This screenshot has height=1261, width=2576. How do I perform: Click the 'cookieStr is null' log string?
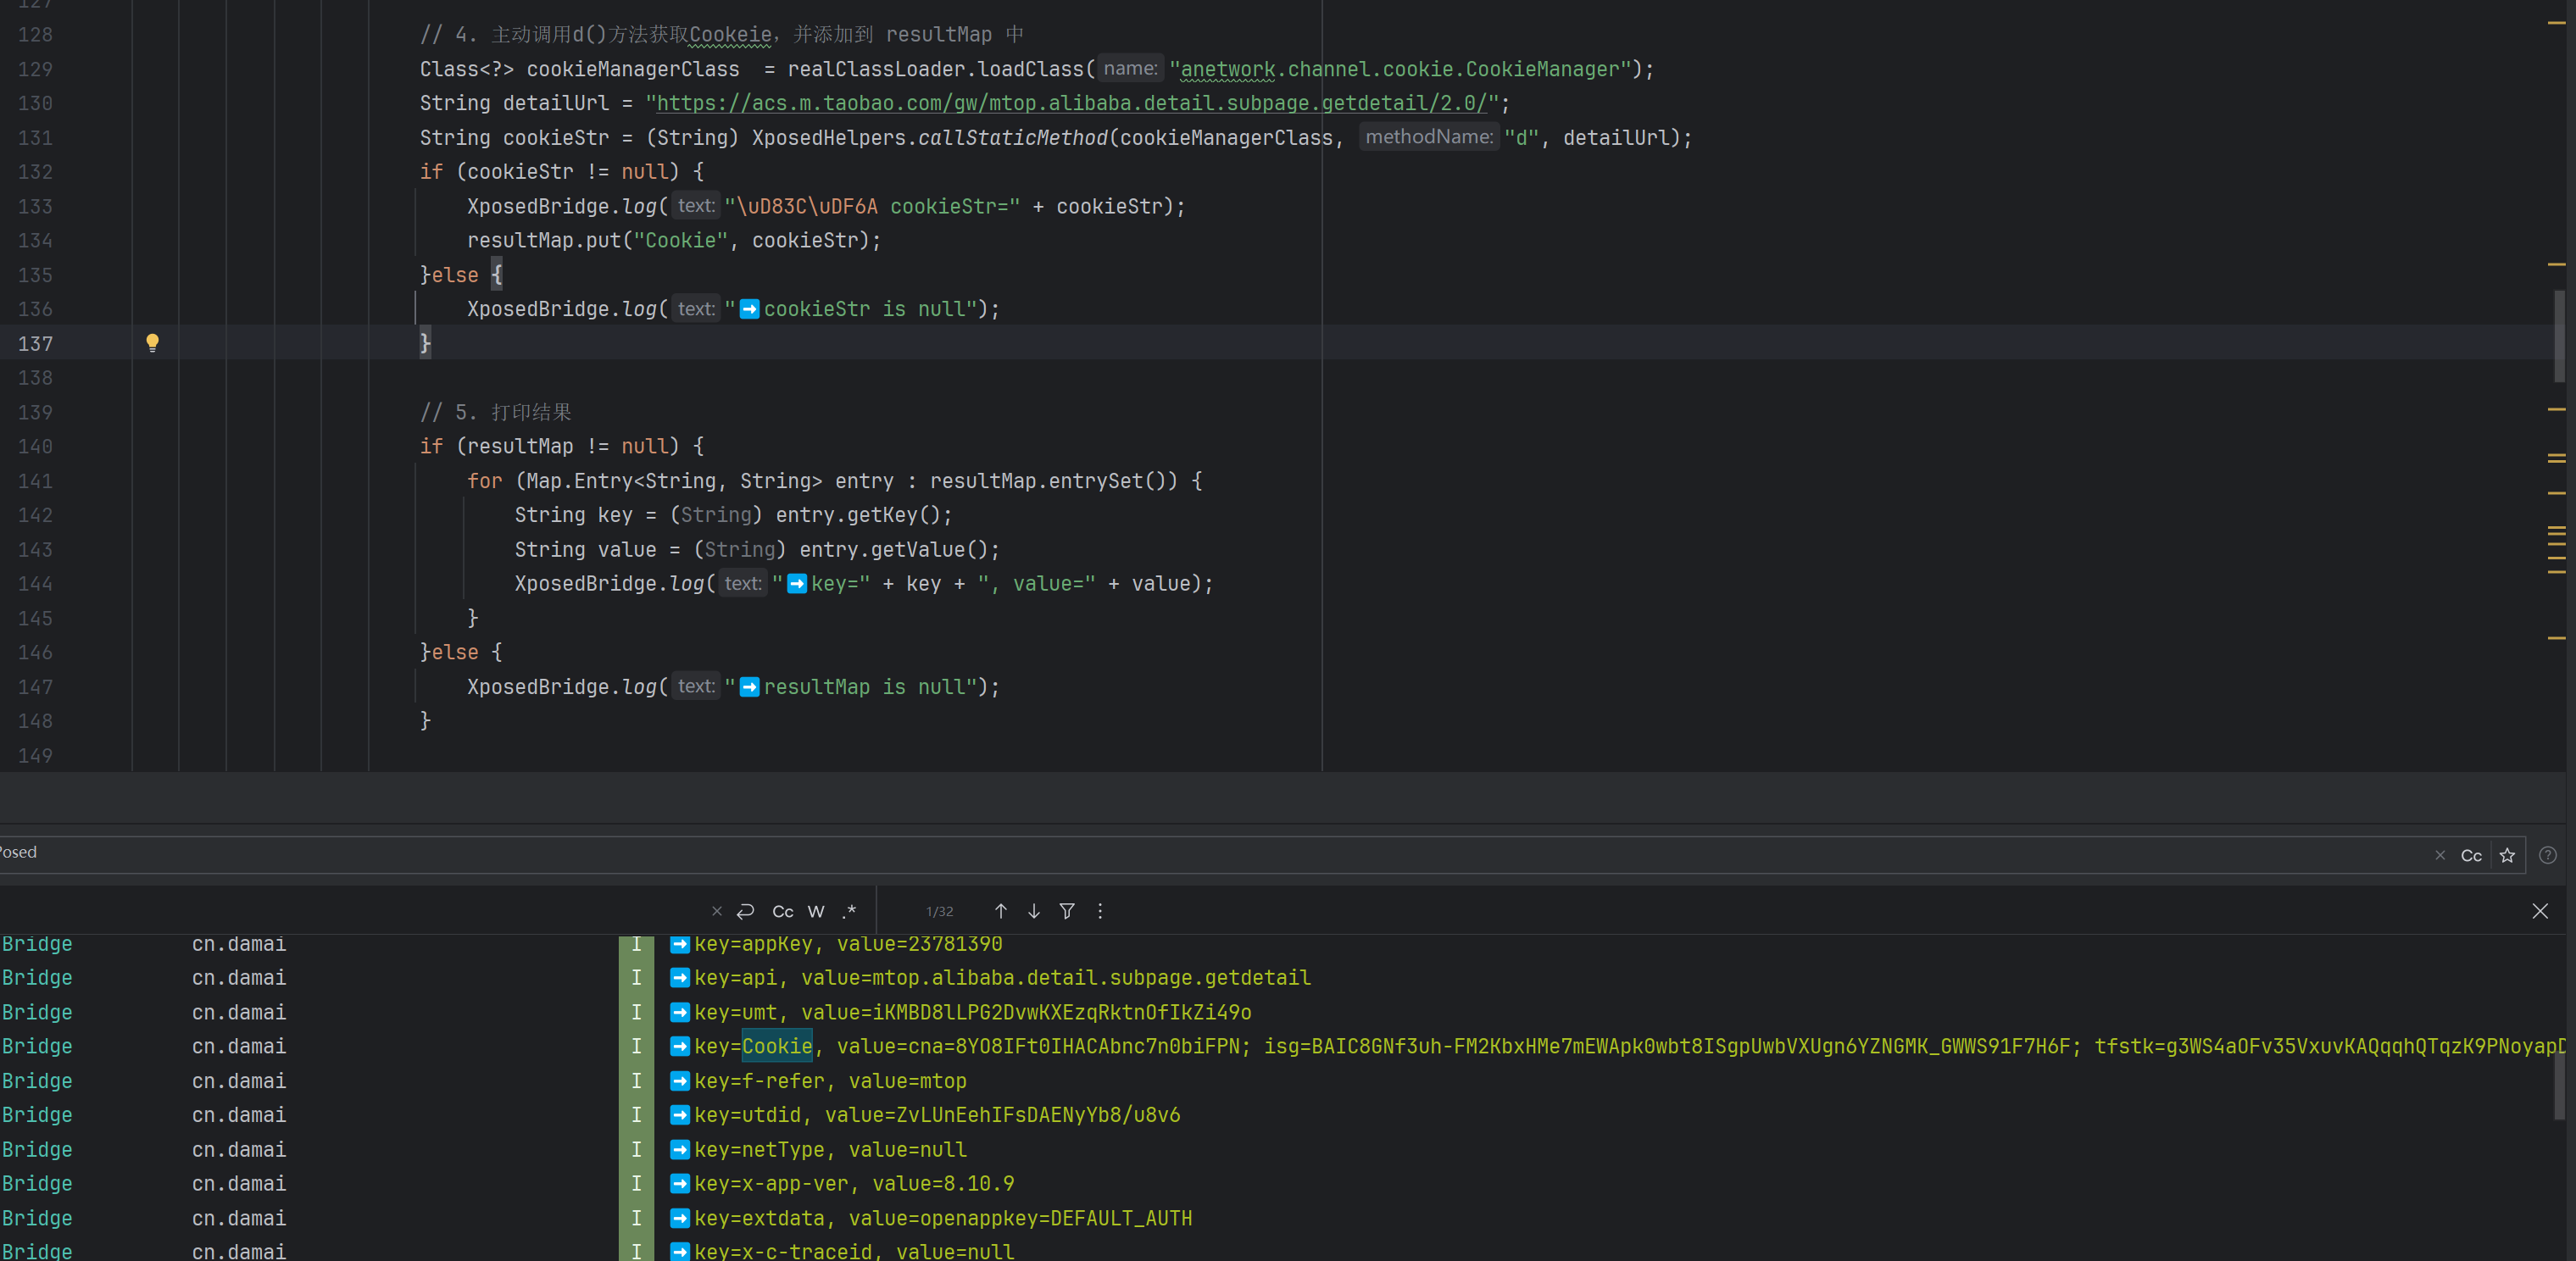pos(852,309)
